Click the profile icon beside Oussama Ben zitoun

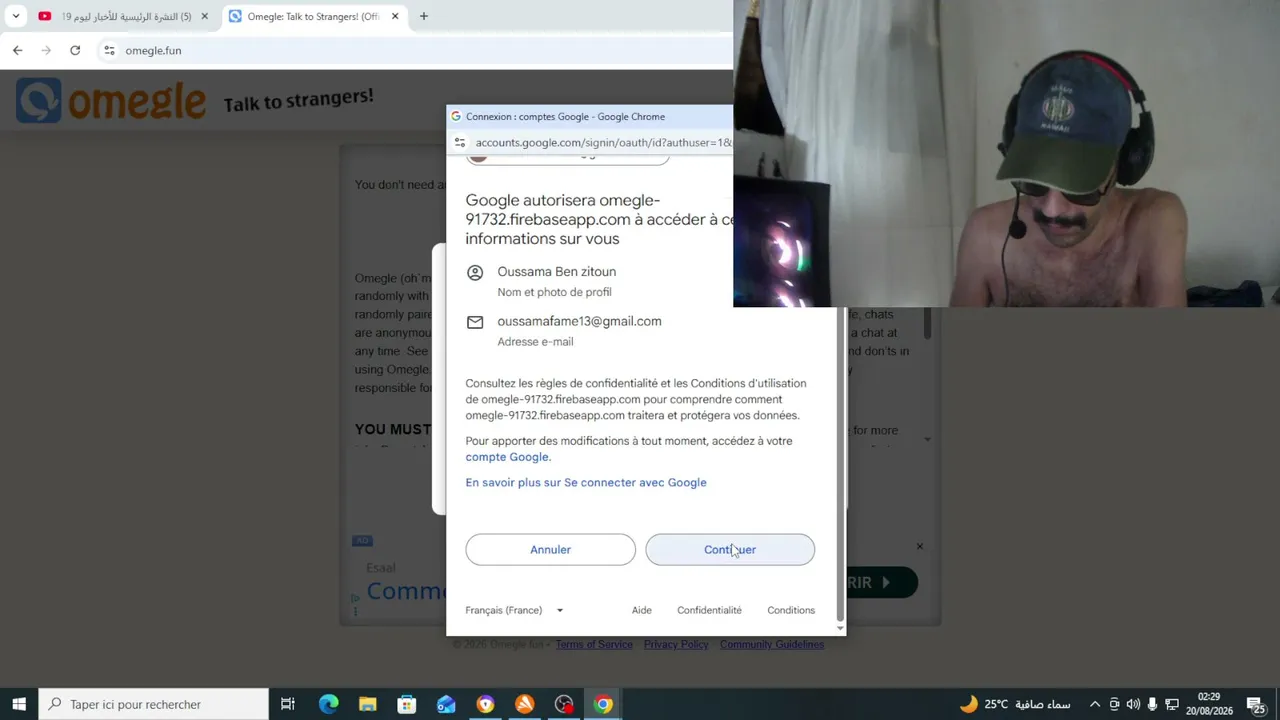tap(475, 272)
